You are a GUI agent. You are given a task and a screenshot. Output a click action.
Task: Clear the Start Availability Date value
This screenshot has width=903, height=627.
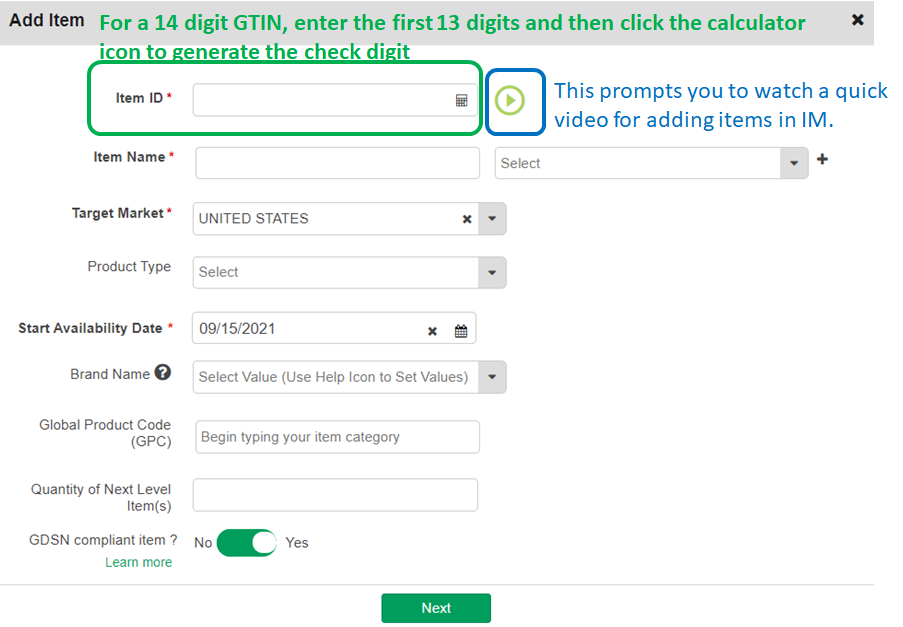pos(432,331)
